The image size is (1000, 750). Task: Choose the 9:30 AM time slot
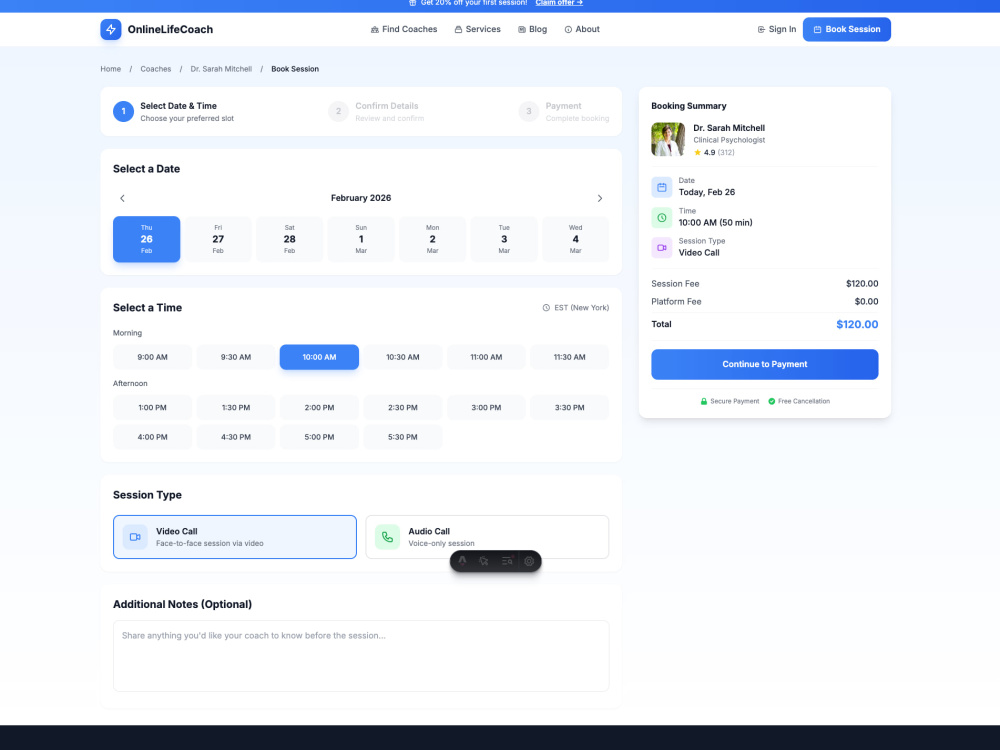(236, 357)
